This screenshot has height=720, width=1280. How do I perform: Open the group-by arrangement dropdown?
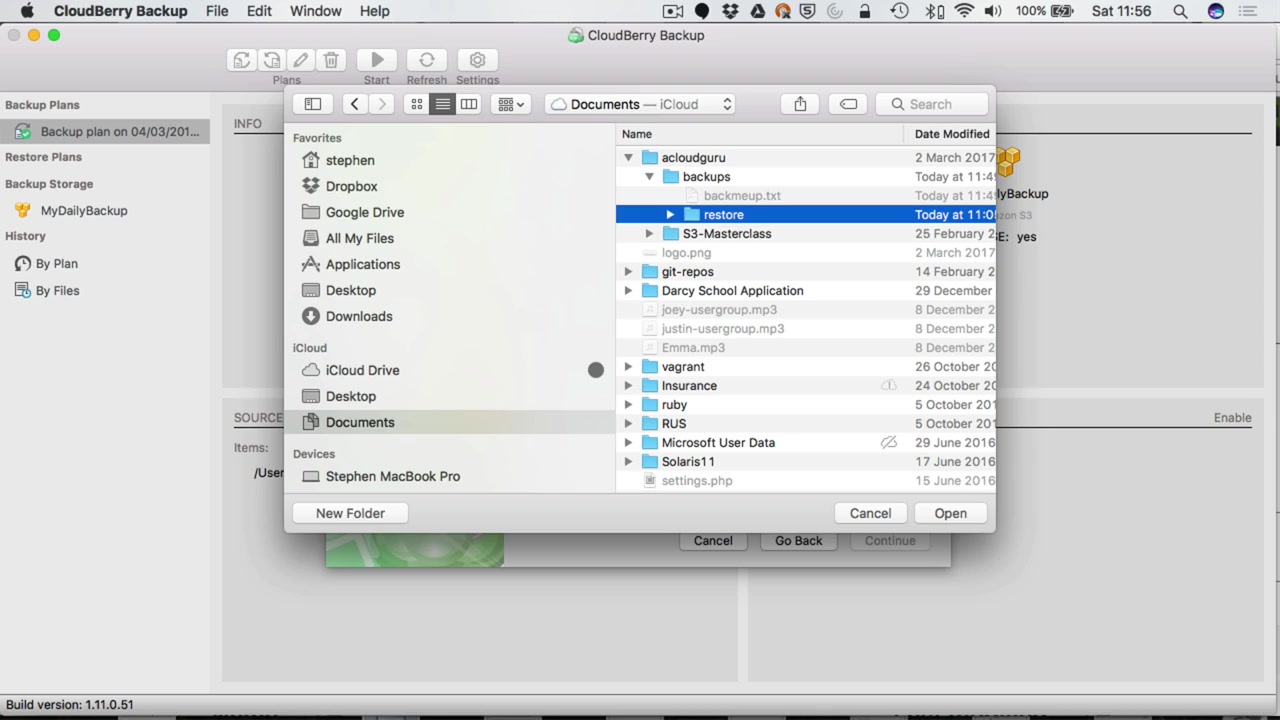point(510,104)
